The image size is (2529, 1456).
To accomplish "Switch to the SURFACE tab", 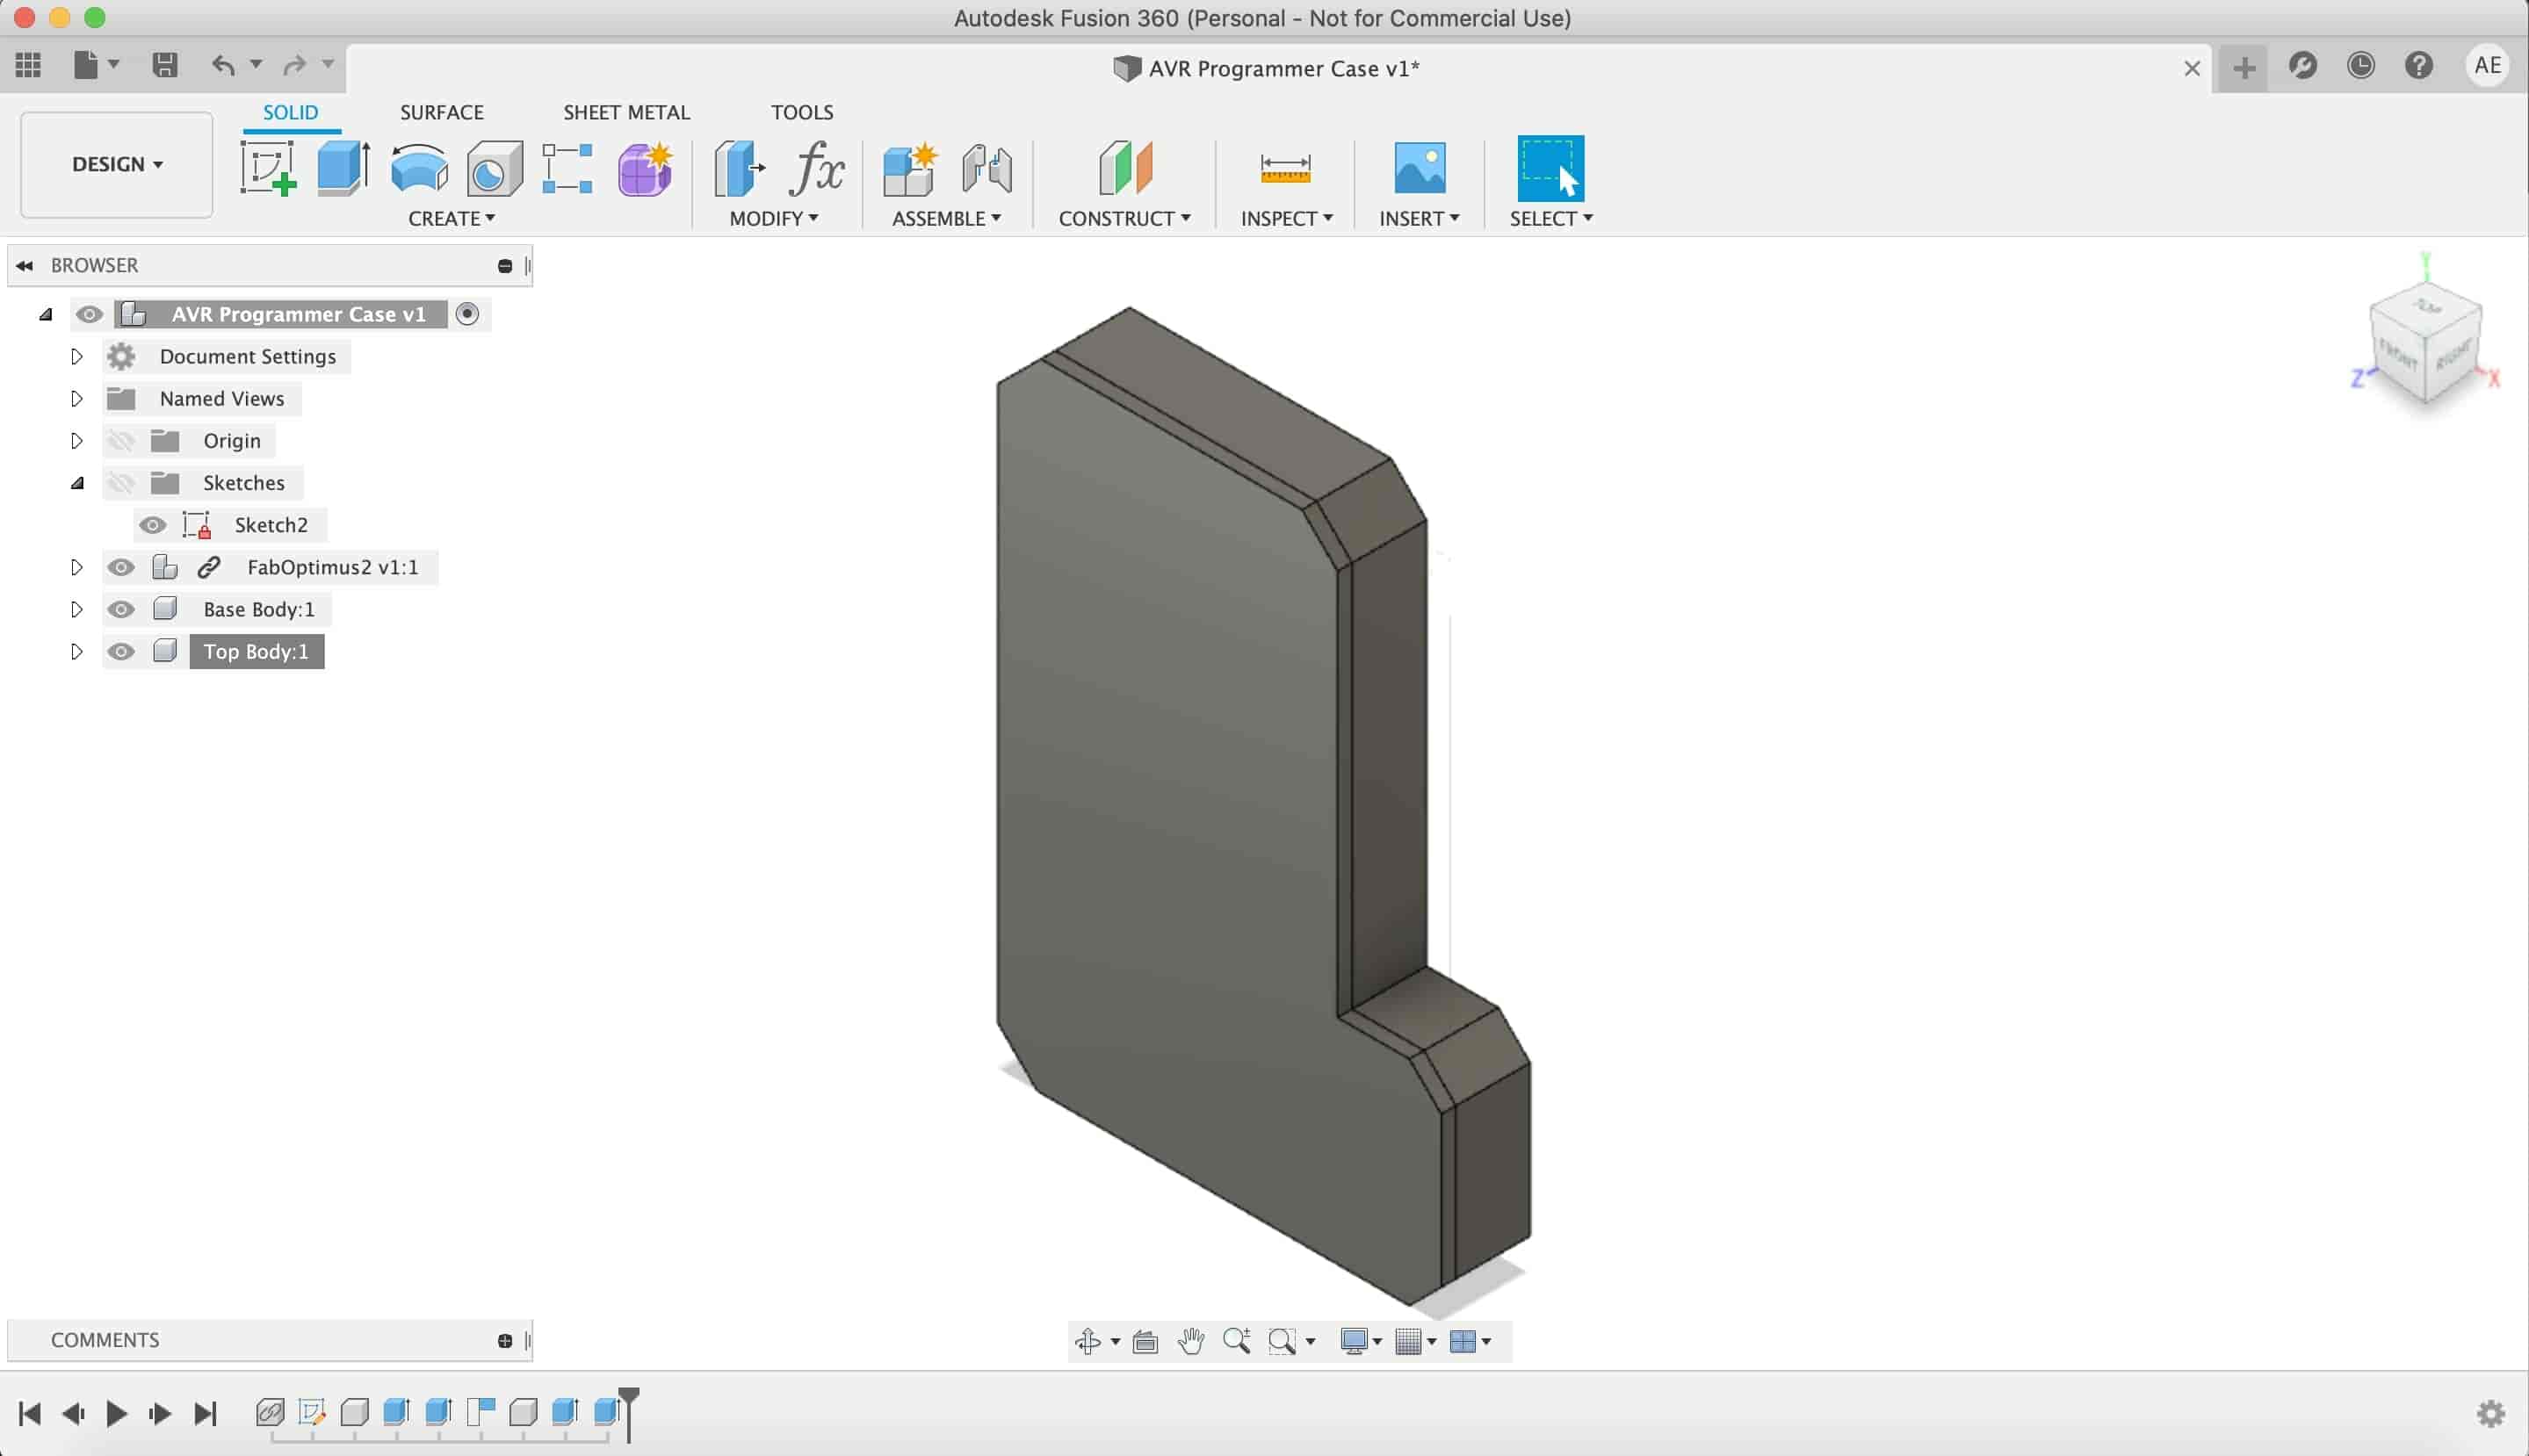I will pyautogui.click(x=441, y=112).
